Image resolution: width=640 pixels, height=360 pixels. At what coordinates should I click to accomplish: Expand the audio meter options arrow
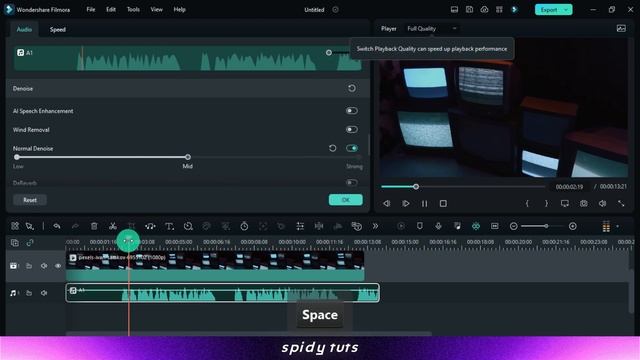[618, 226]
